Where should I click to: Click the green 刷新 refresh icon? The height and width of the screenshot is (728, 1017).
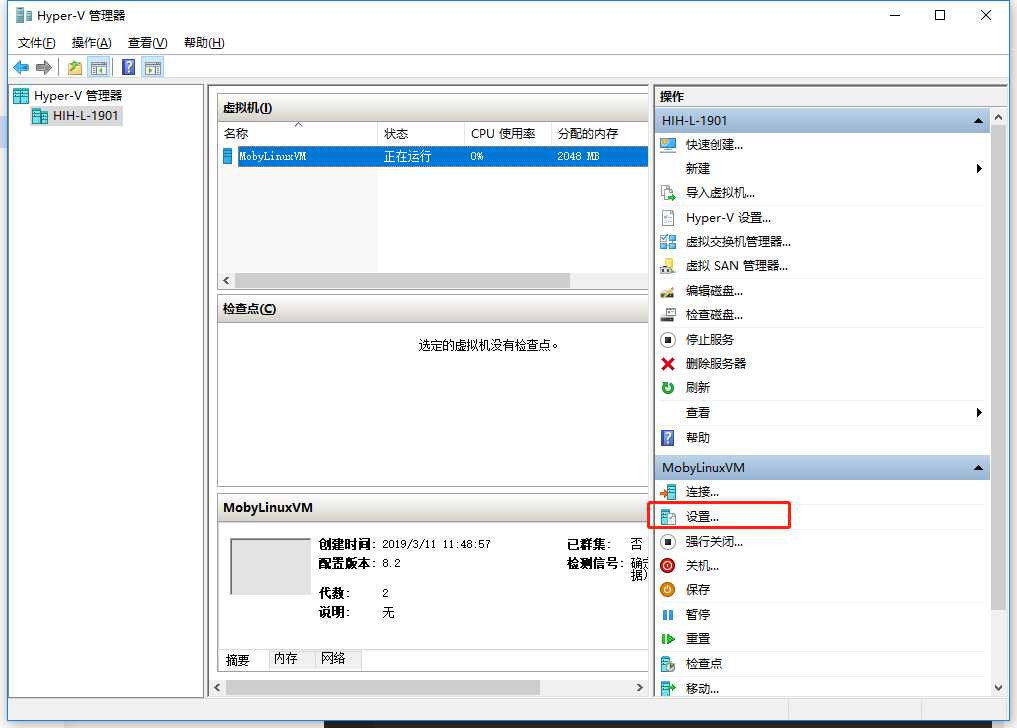(x=668, y=387)
